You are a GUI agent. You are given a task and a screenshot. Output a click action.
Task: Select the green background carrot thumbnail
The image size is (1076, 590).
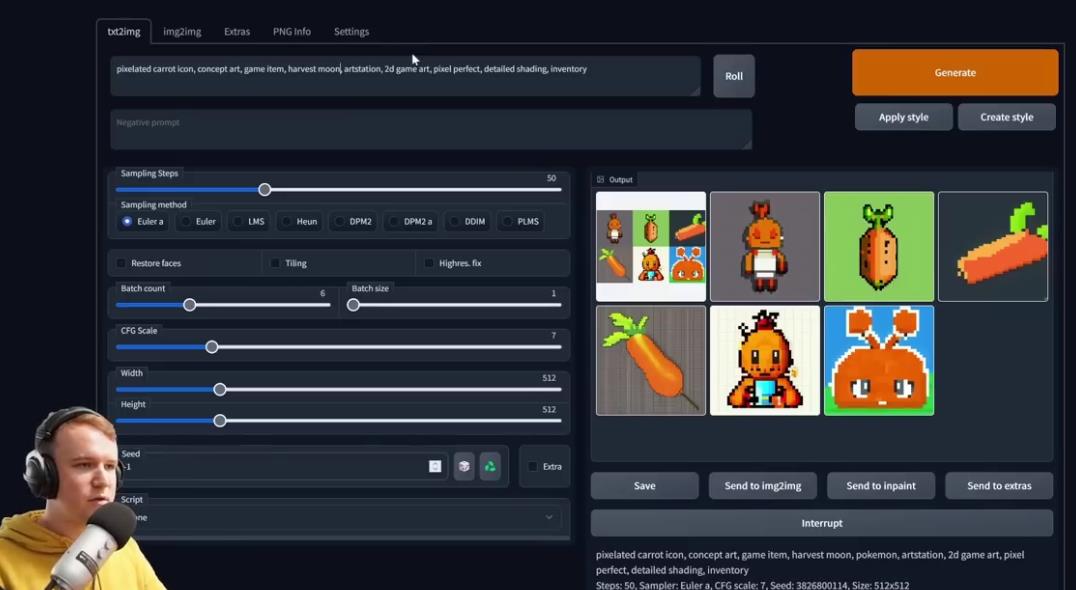click(878, 247)
